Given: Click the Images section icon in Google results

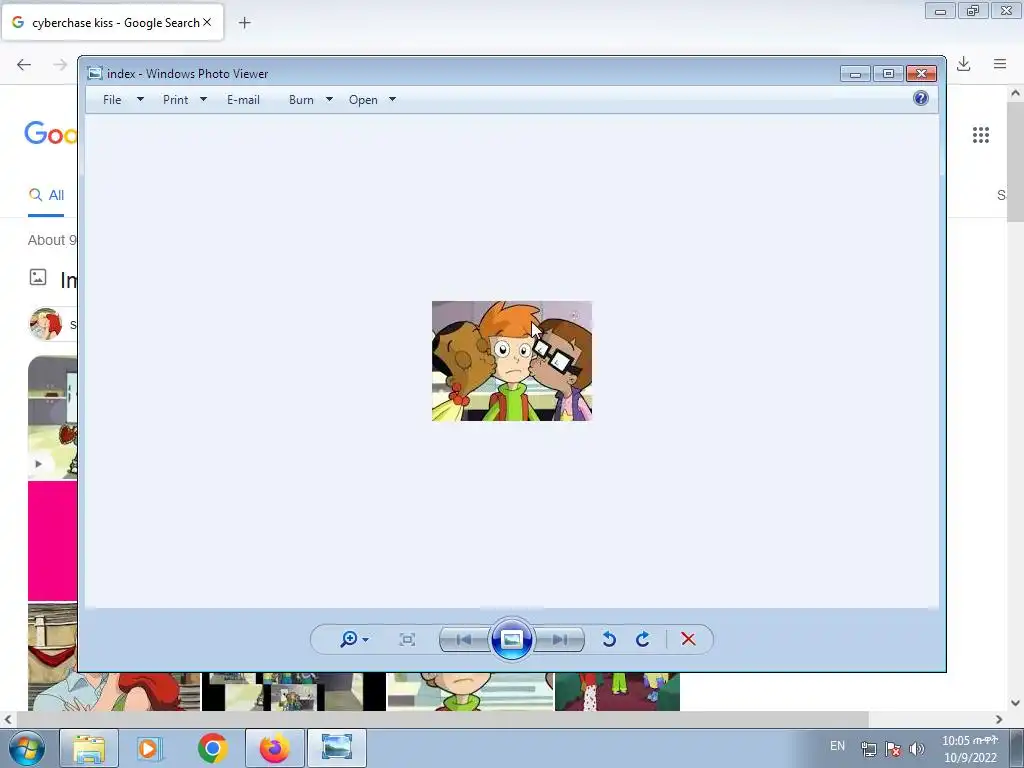Looking at the screenshot, I should point(38,277).
